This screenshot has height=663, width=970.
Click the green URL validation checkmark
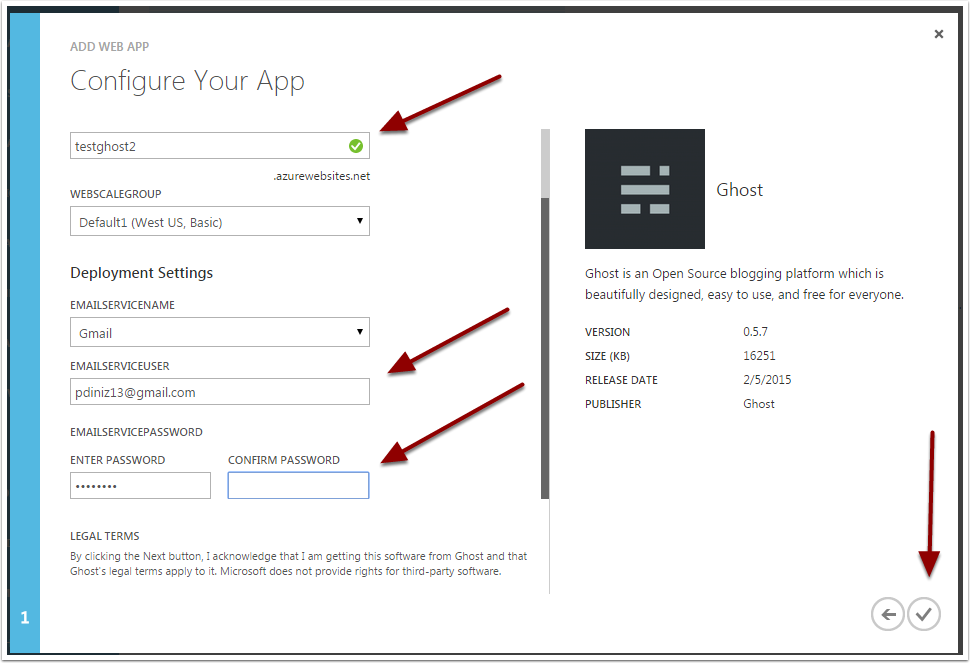click(x=356, y=146)
